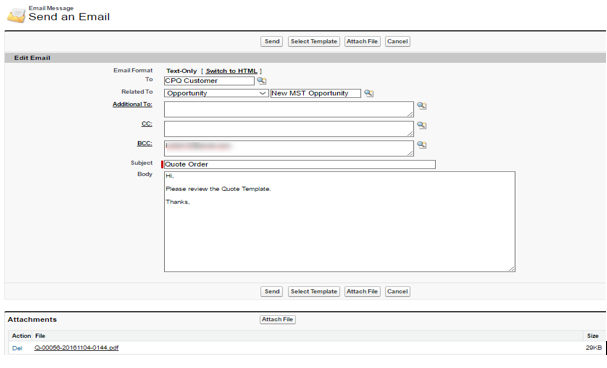Viewport: 607px width, 368px height.
Task: Click the 29KB attachment size value
Action: point(593,348)
